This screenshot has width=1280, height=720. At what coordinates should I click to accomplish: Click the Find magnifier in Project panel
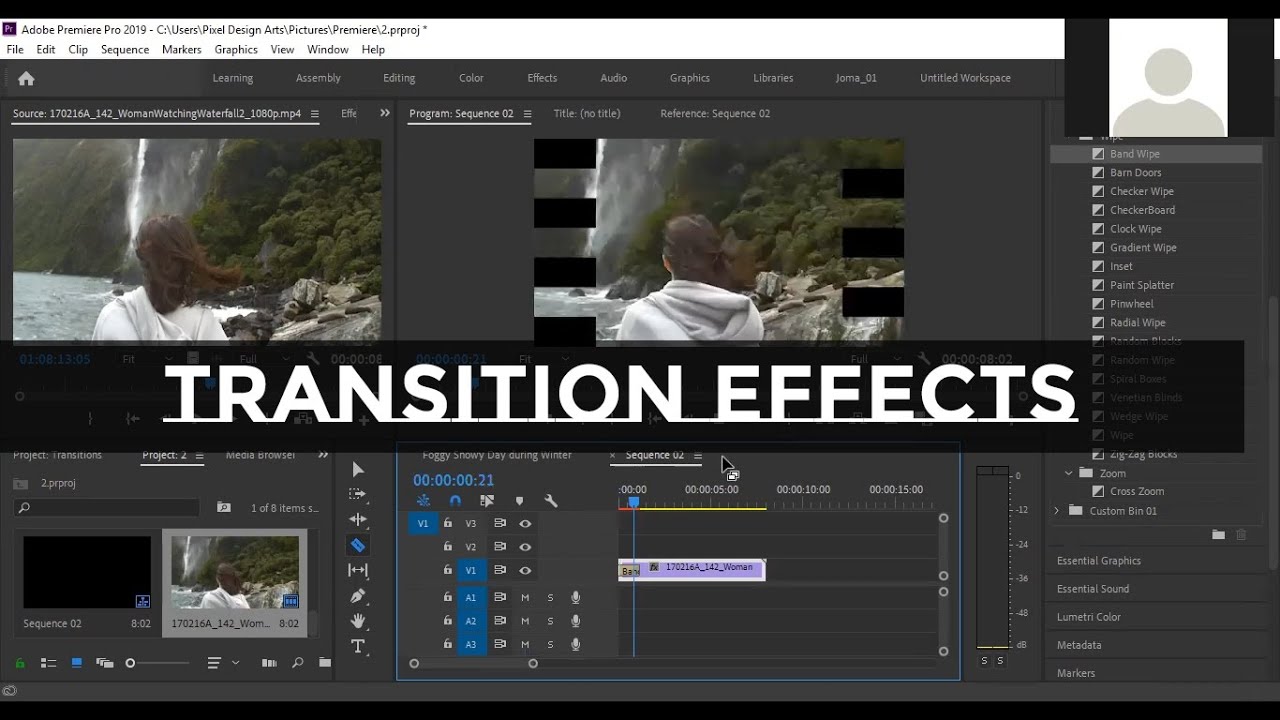297,663
